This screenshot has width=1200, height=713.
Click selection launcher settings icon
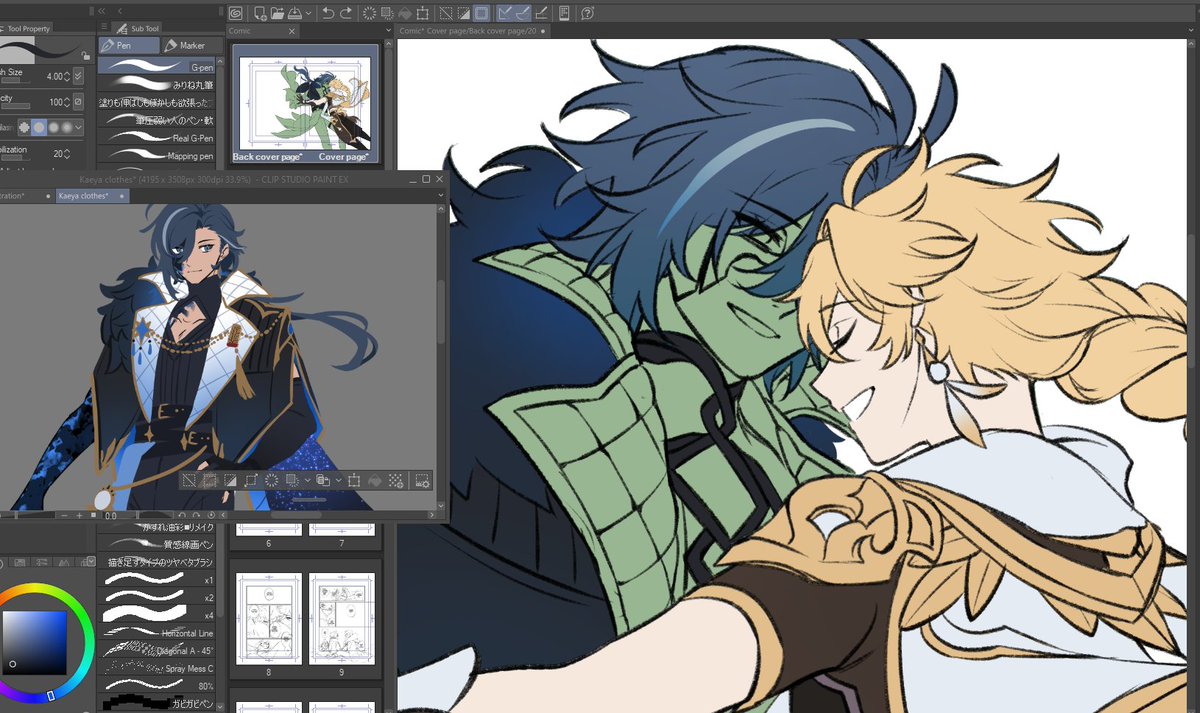coord(422,481)
